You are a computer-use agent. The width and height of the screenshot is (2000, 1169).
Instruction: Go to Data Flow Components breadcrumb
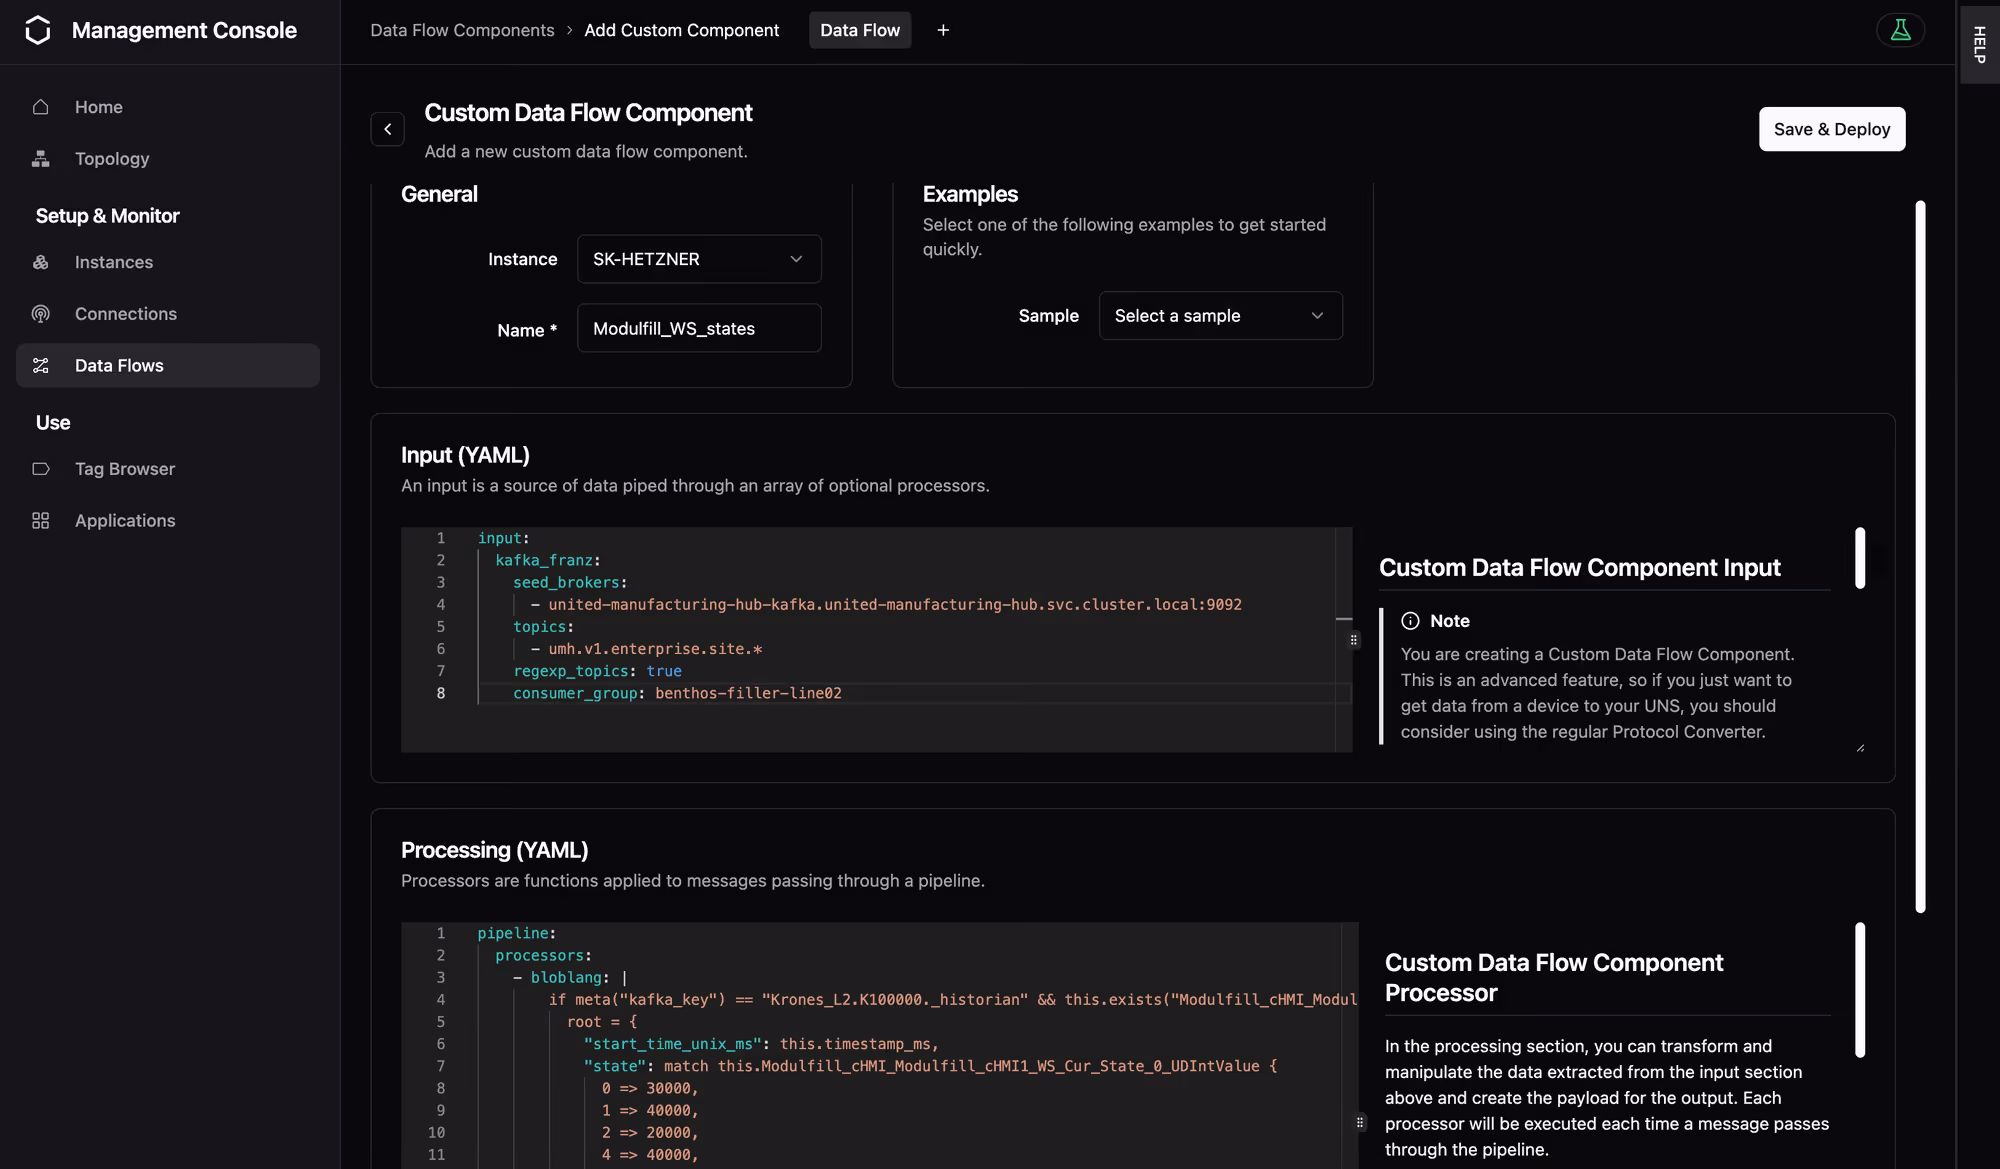click(x=462, y=30)
